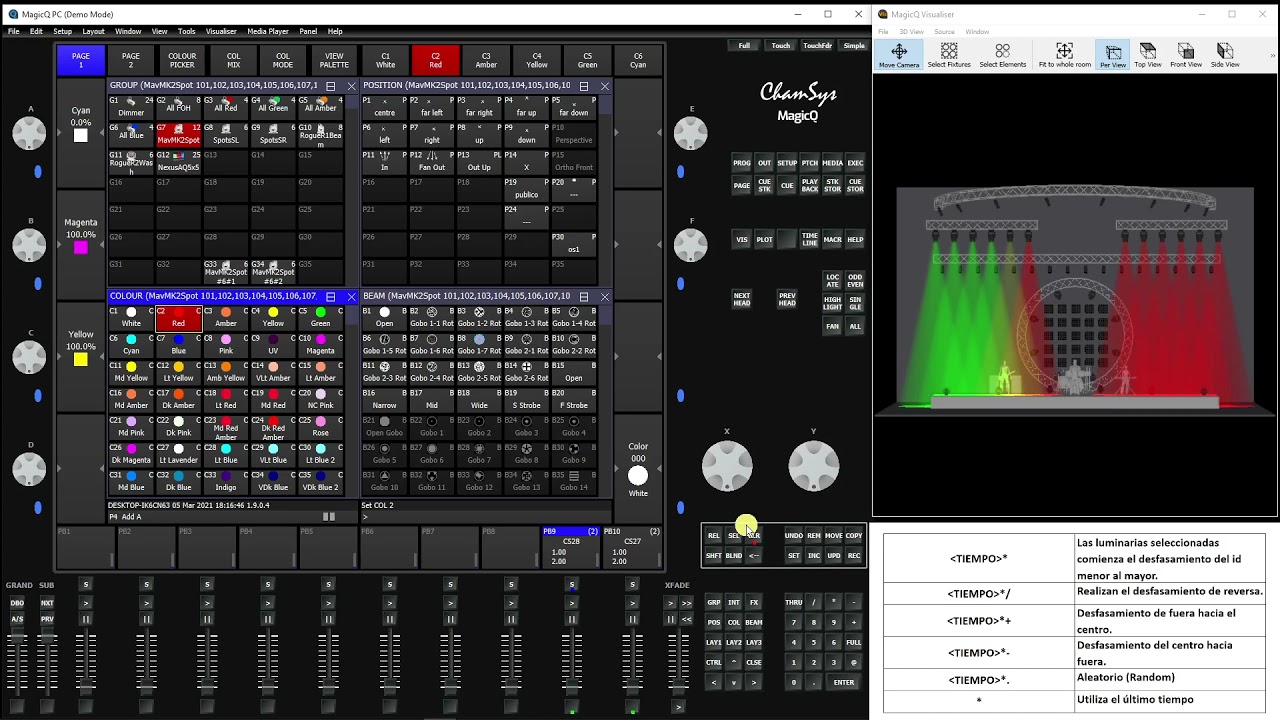The width and height of the screenshot is (1280, 720).
Task: Switch the Visualiser to Side View
Action: tap(1224, 55)
